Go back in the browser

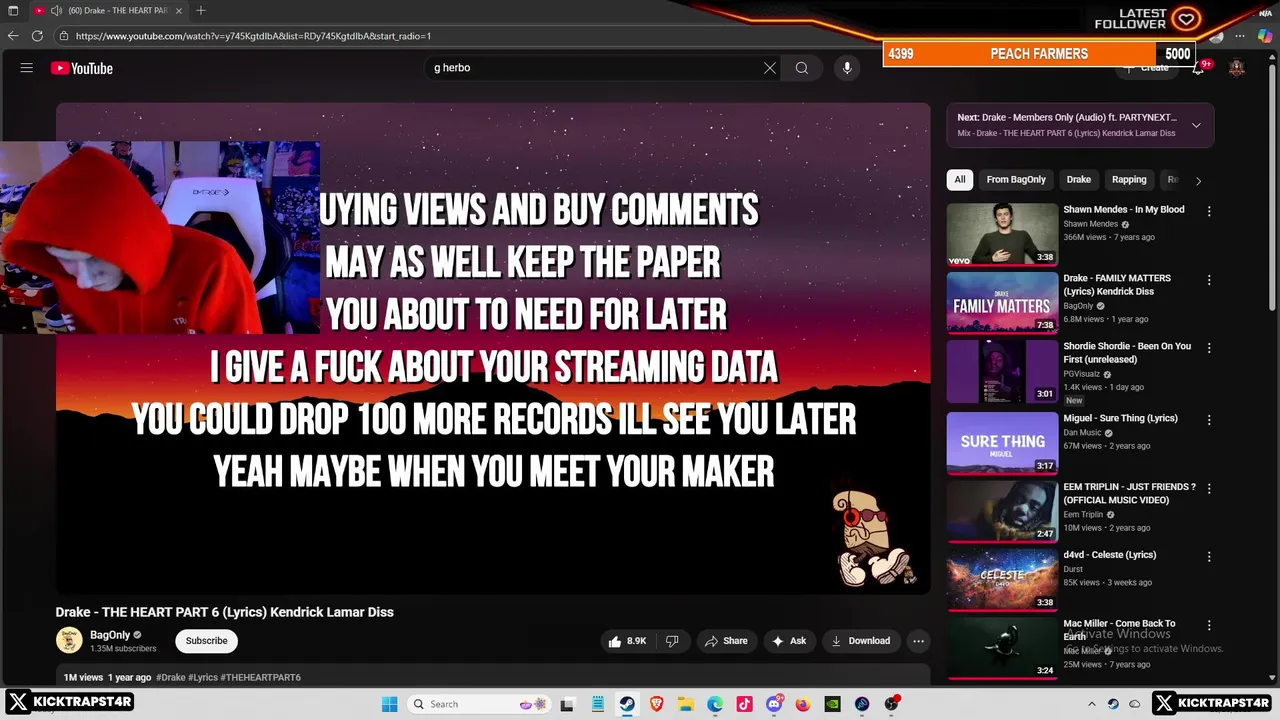point(13,36)
